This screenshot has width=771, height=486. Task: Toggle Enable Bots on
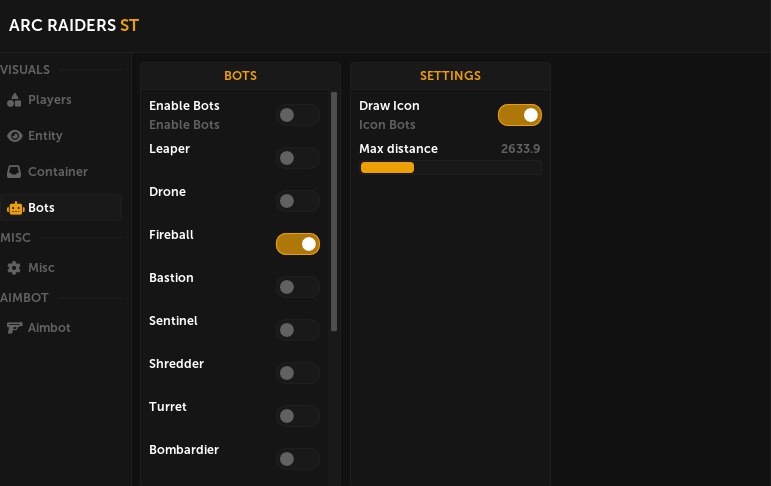coord(298,115)
